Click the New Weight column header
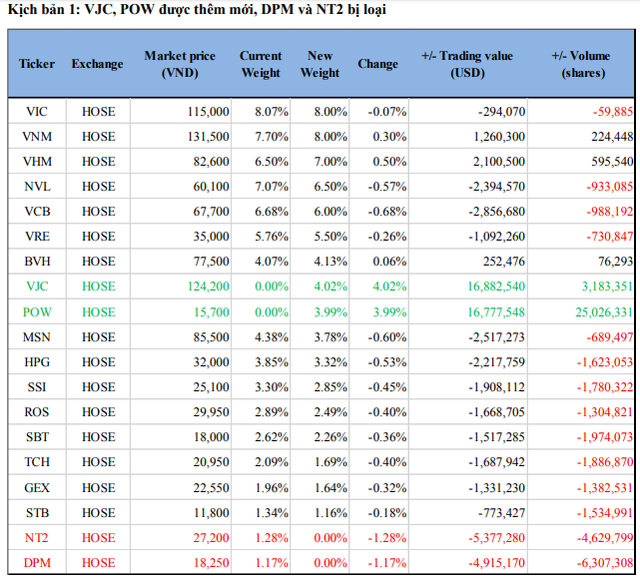 tap(320, 64)
